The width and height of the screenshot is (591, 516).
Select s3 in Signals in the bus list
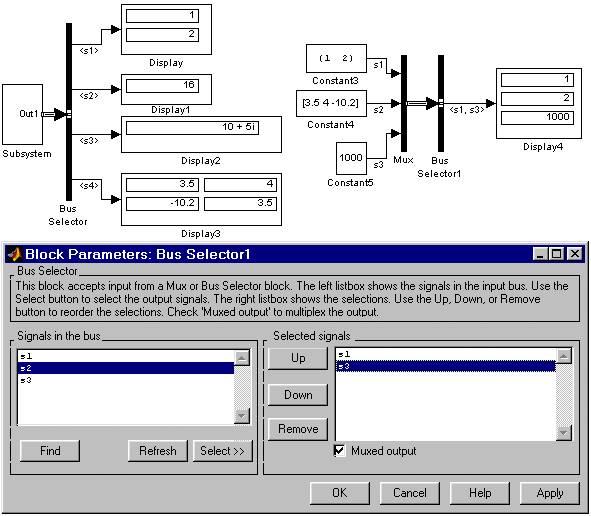[126, 380]
